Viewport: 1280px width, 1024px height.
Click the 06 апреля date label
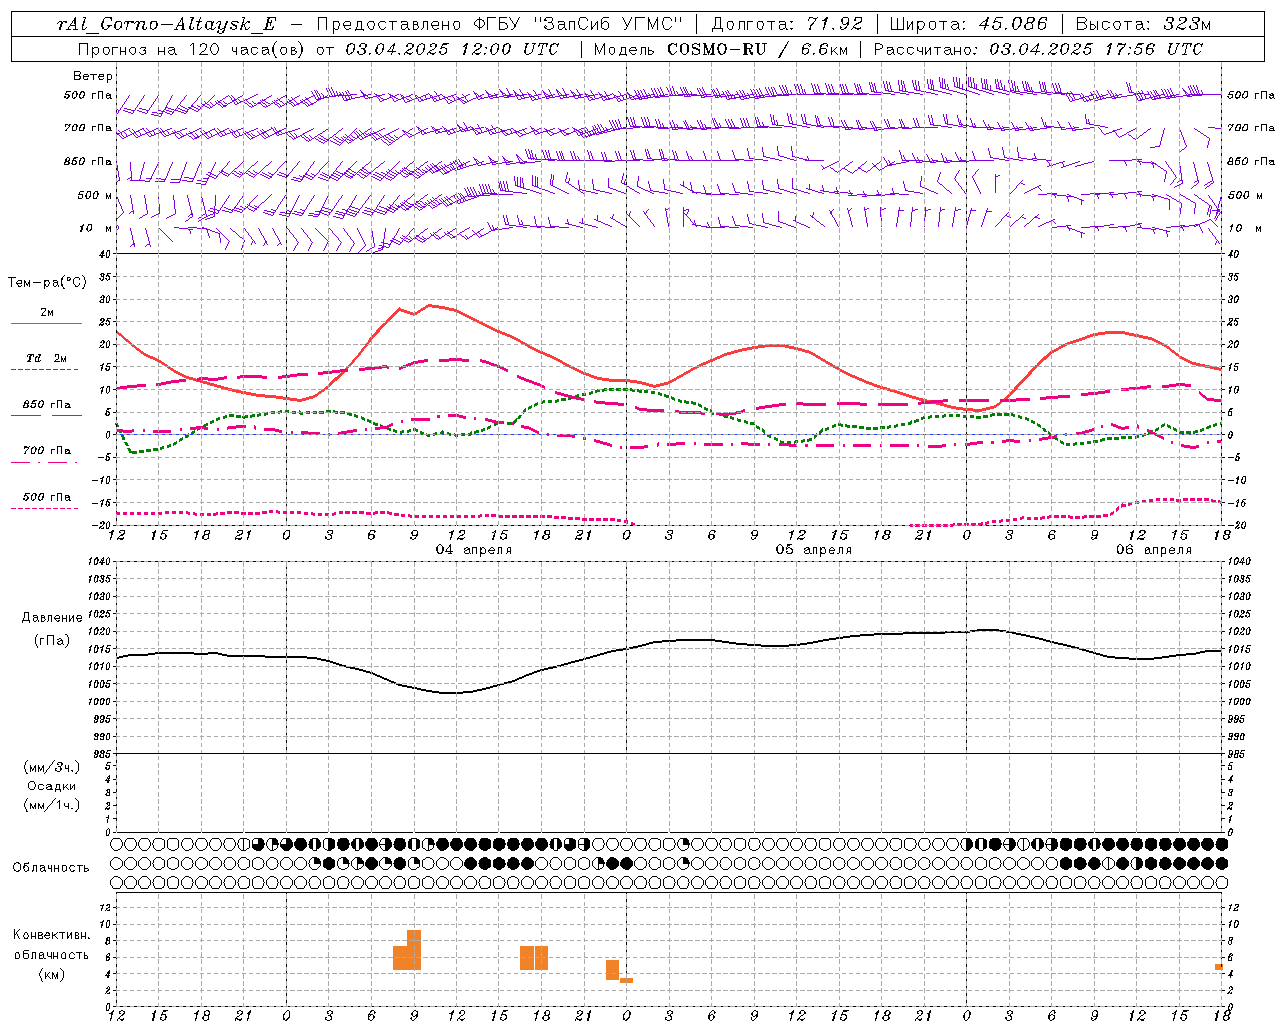tap(1154, 550)
